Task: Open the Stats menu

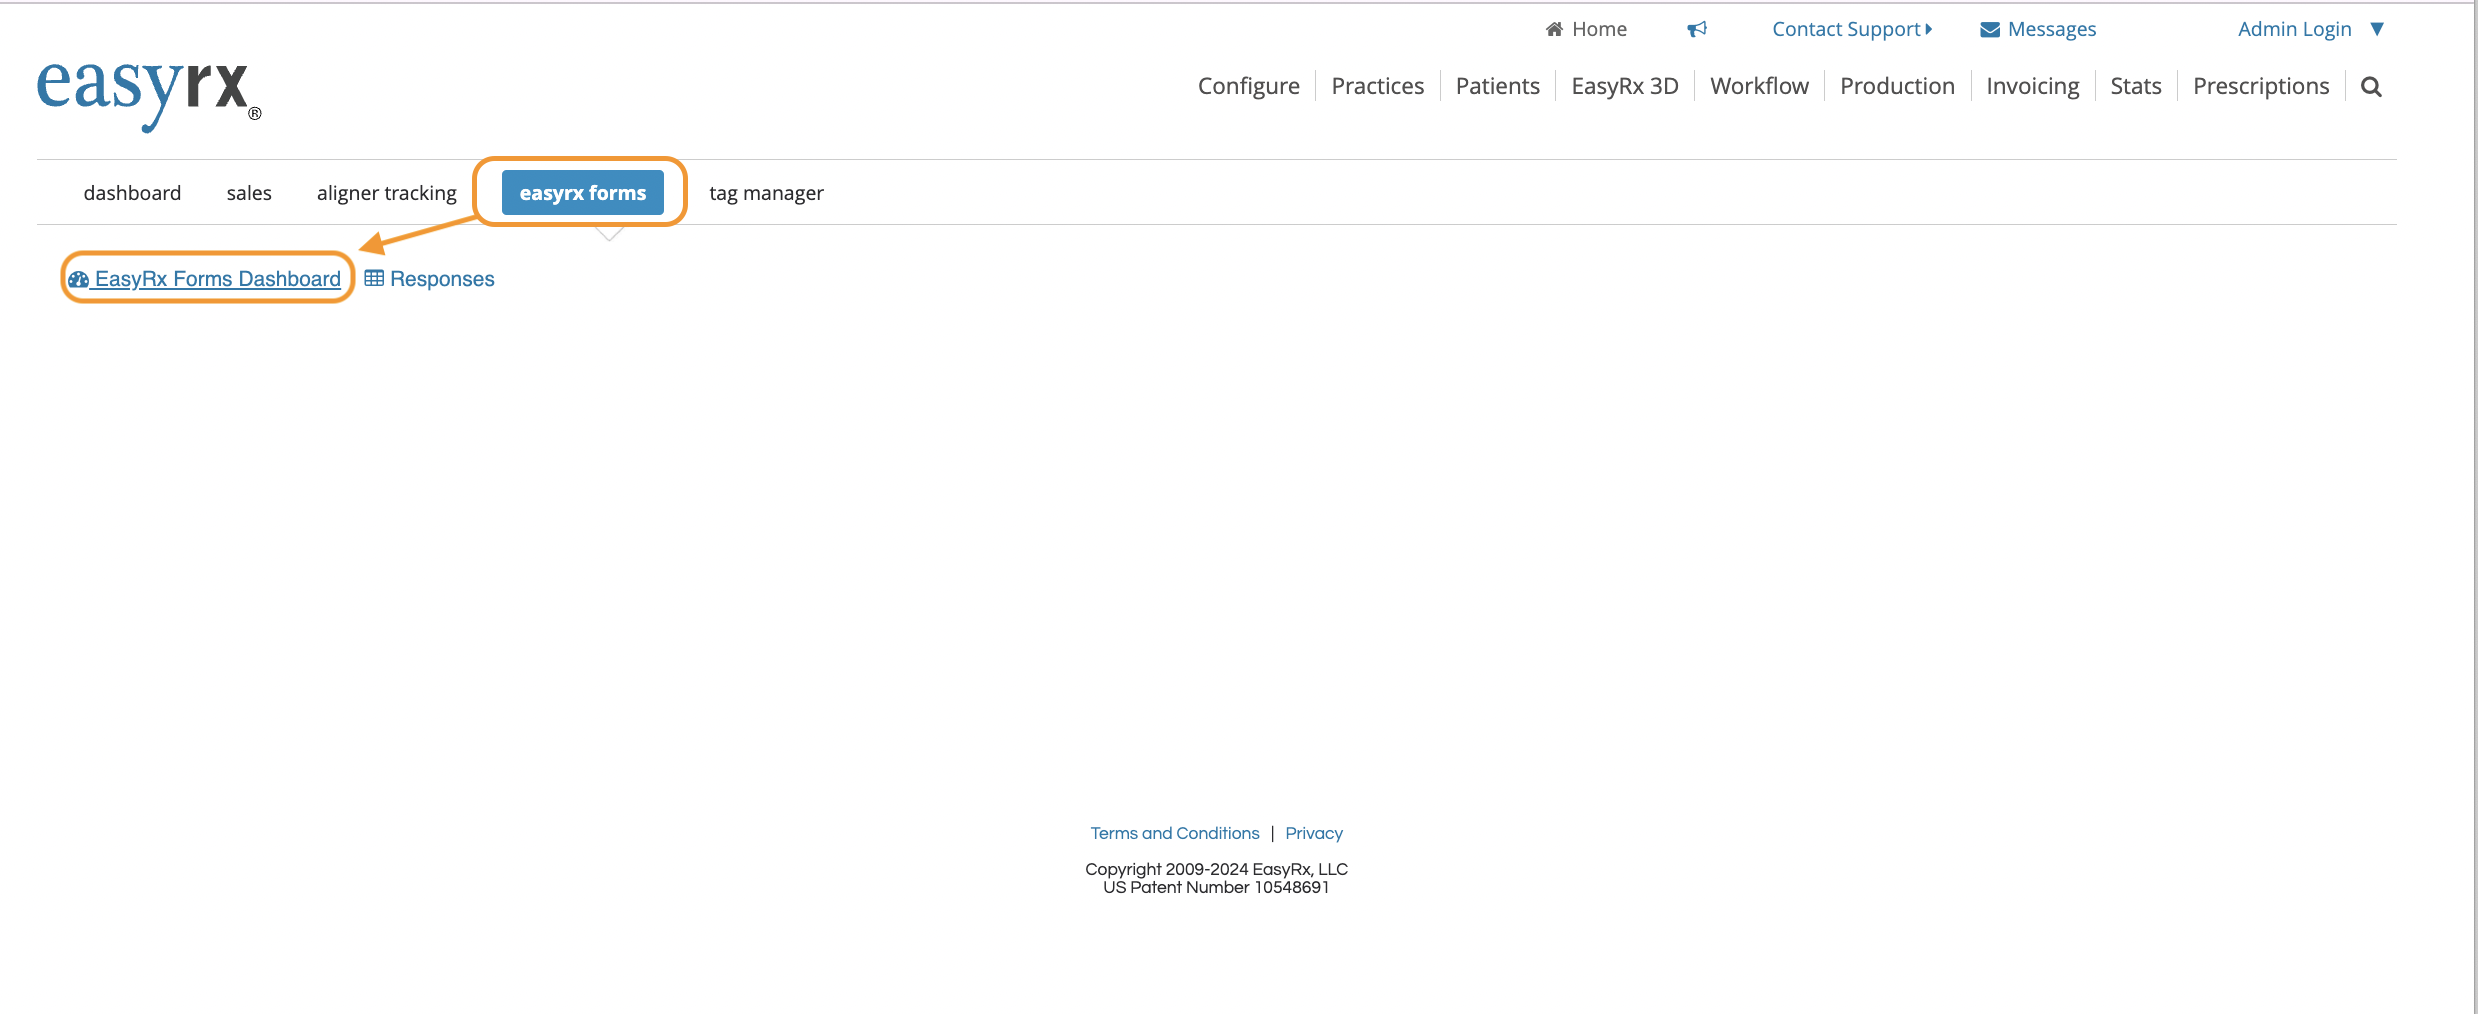Action: coord(2136,86)
